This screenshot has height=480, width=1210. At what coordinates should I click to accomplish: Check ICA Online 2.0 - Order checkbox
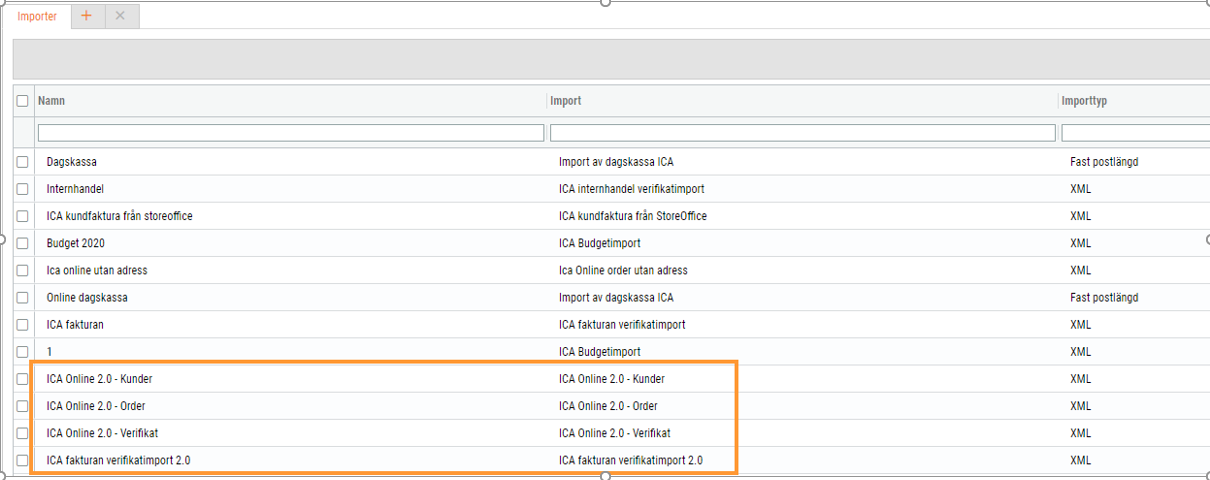click(23, 406)
